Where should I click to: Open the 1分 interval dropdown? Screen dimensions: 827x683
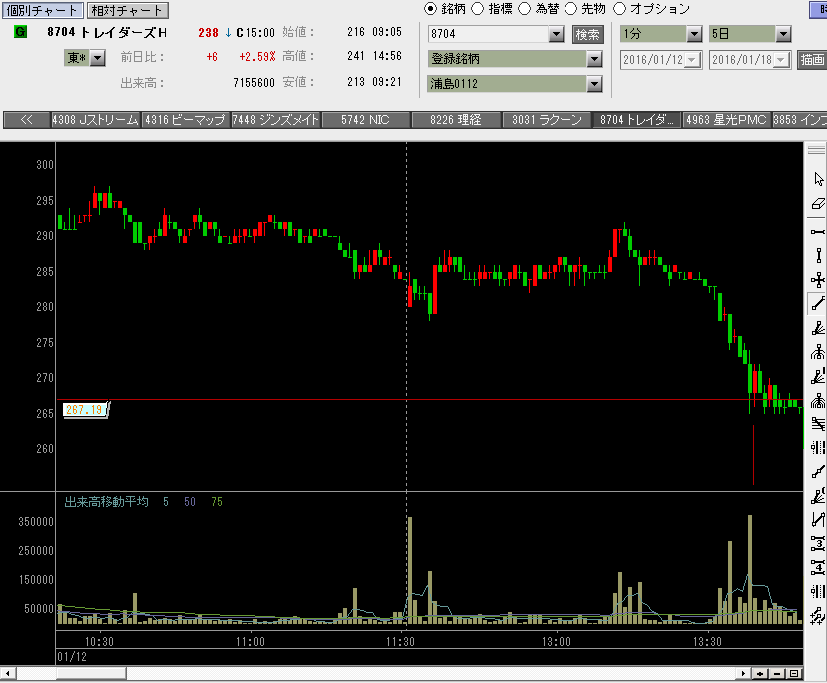tap(694, 35)
